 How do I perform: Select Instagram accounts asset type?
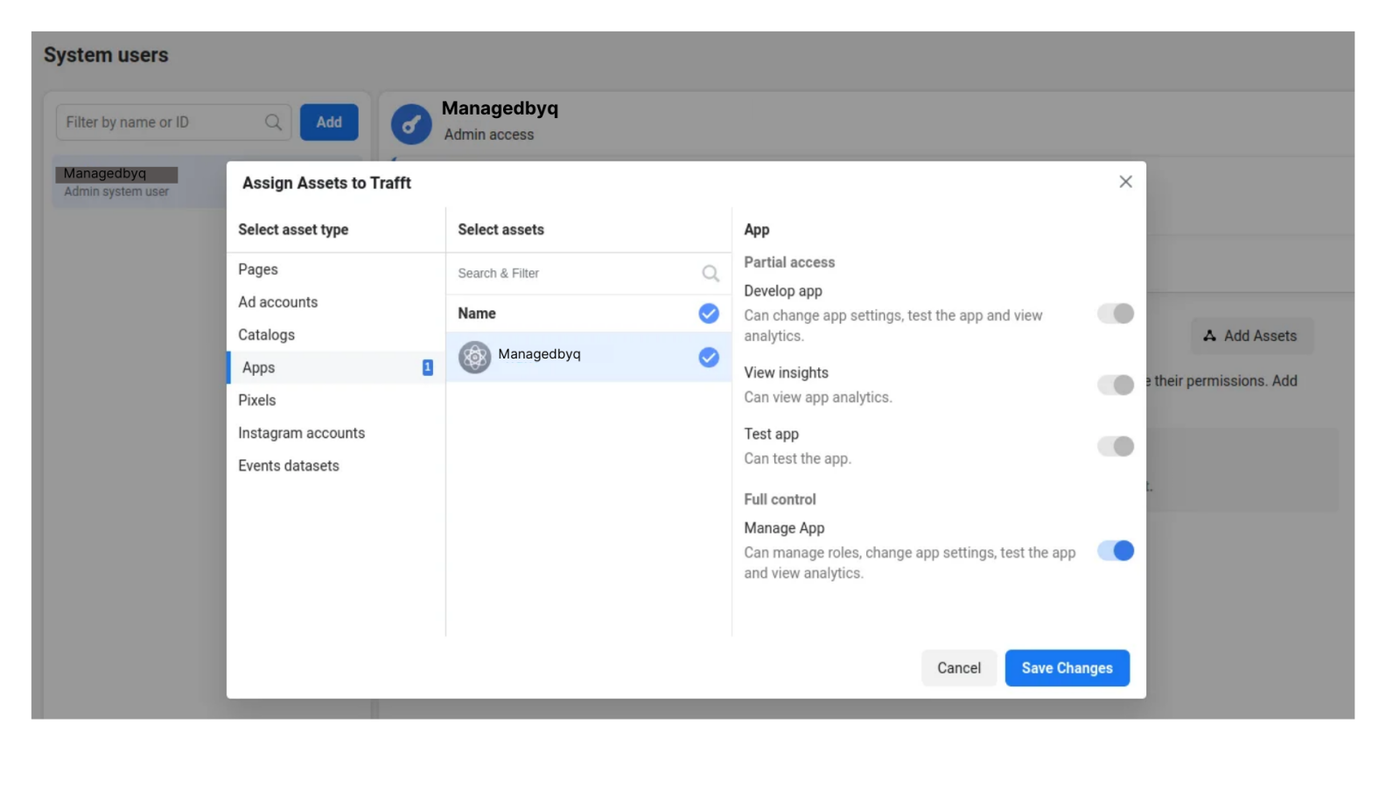(x=301, y=433)
